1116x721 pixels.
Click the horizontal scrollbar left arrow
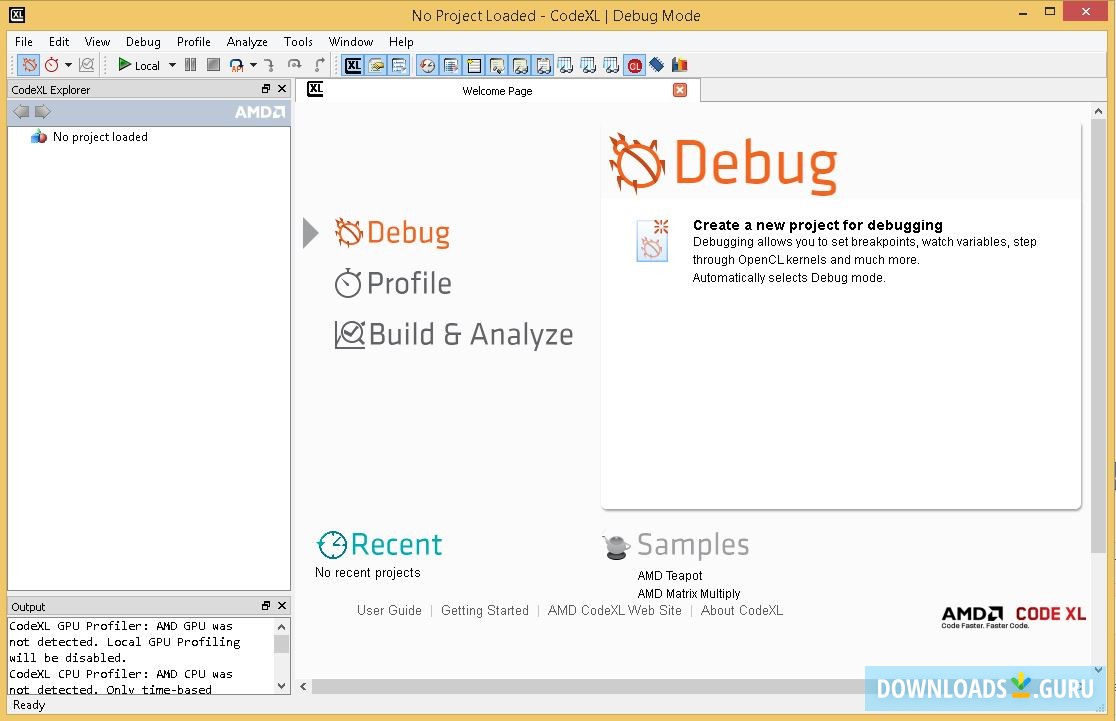pos(303,686)
